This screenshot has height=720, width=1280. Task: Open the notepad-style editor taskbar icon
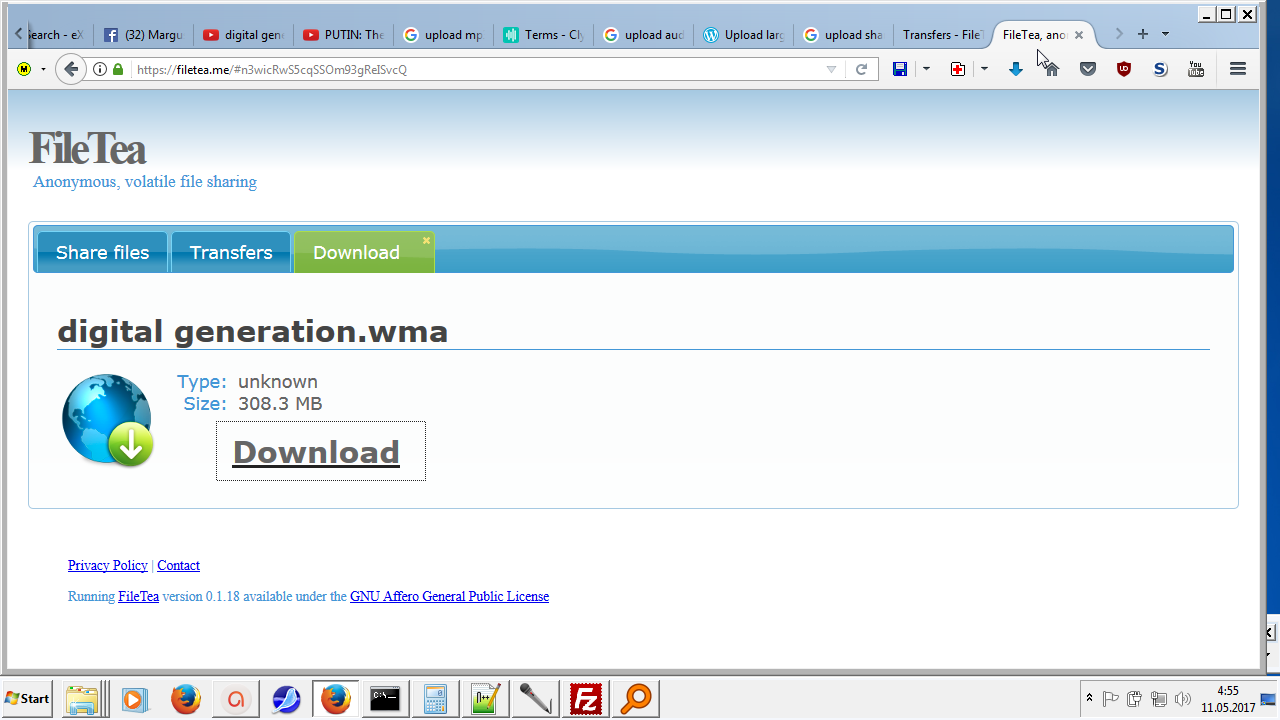[x=486, y=699]
